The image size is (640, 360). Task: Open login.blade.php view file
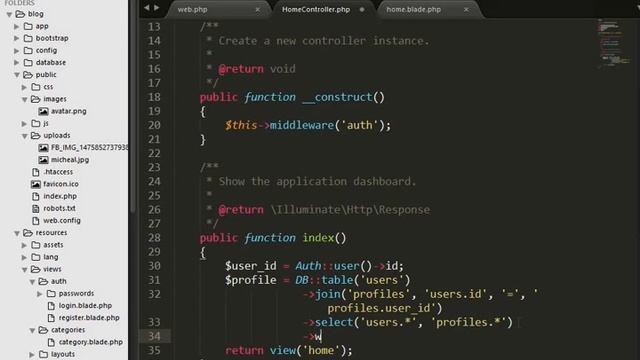85,306
